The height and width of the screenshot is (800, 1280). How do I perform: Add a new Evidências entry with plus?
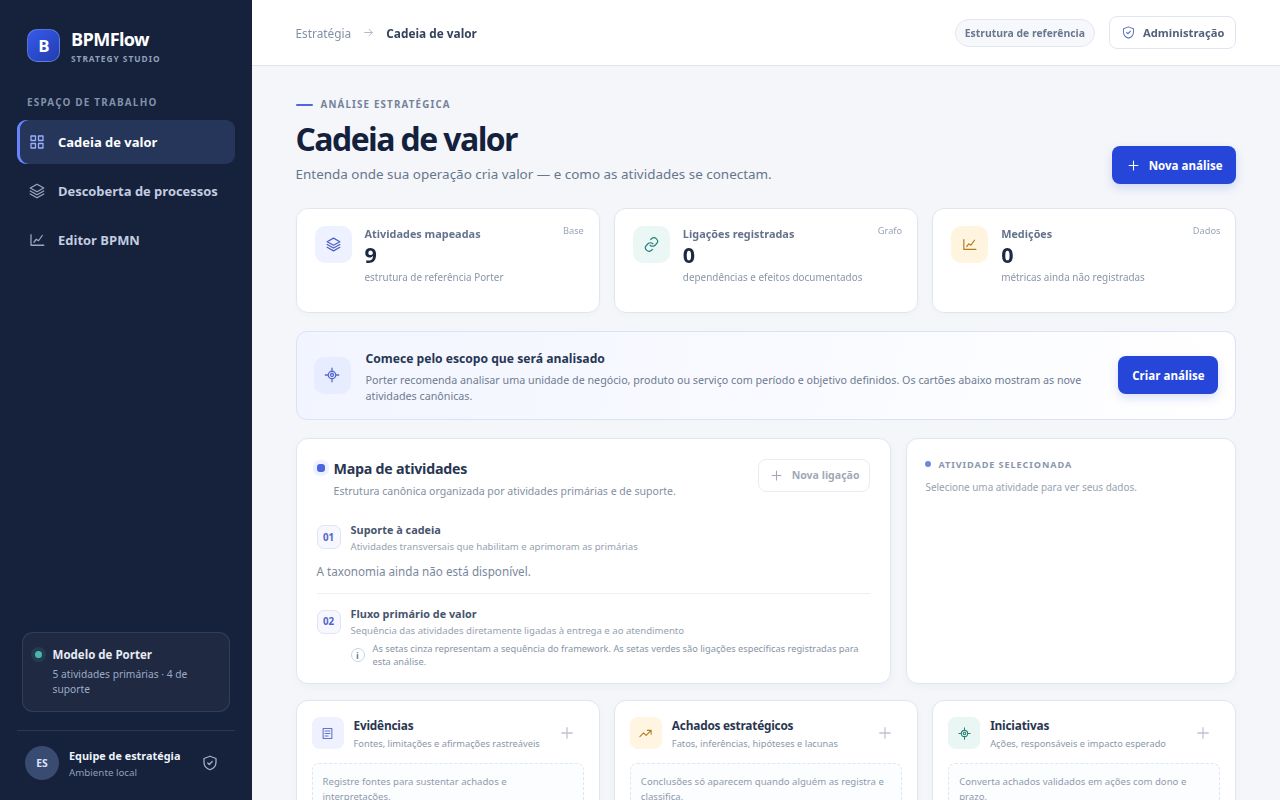(x=567, y=733)
